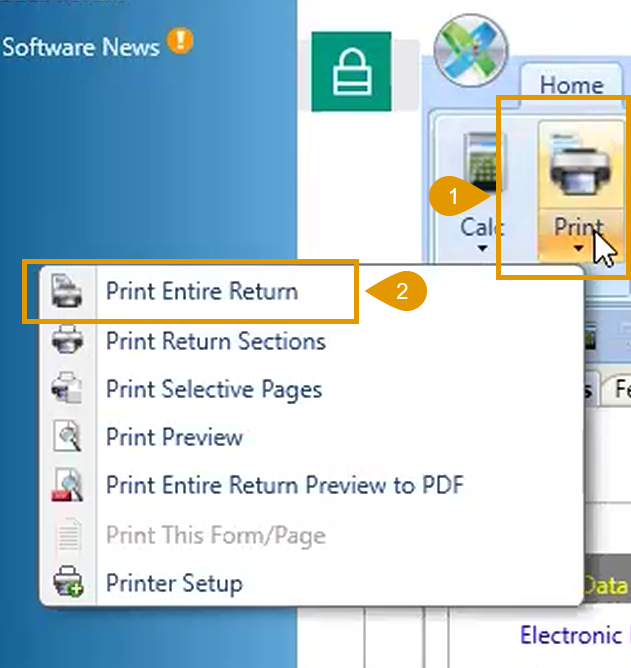Viewport: 631px width, 668px height.
Task: Choose Print Entire Return from menu
Action: [201, 292]
